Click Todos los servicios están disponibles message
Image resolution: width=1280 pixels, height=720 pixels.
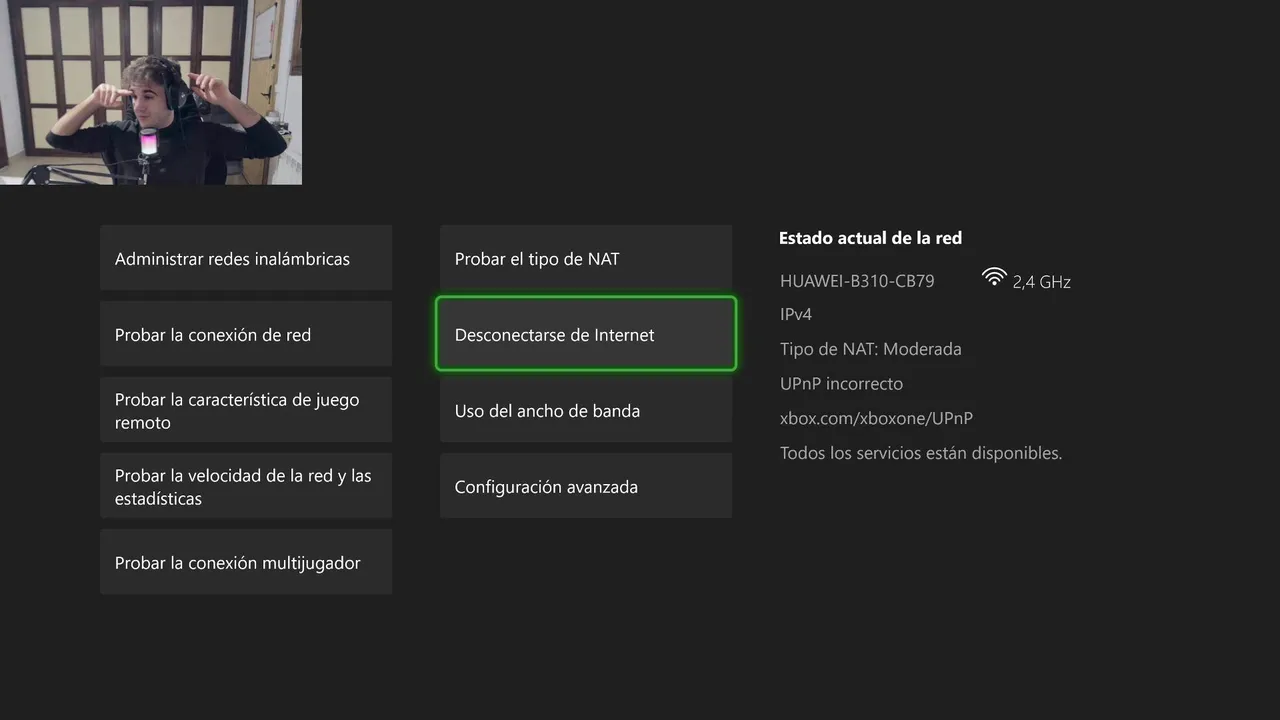(920, 453)
